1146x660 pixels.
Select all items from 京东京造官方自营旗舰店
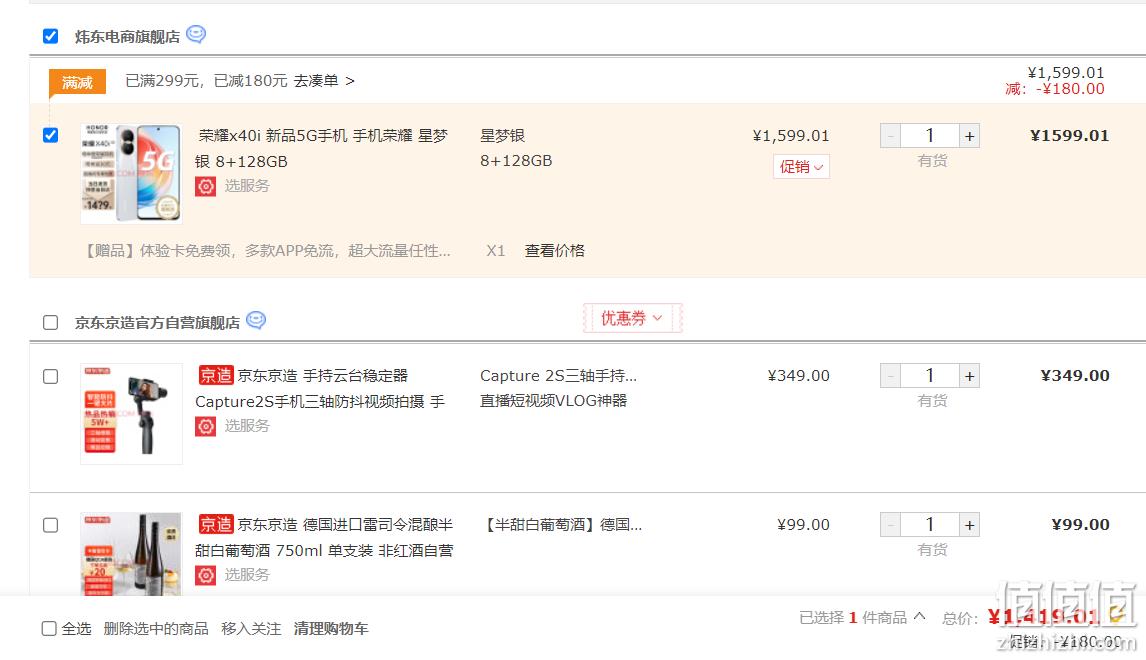[50, 322]
